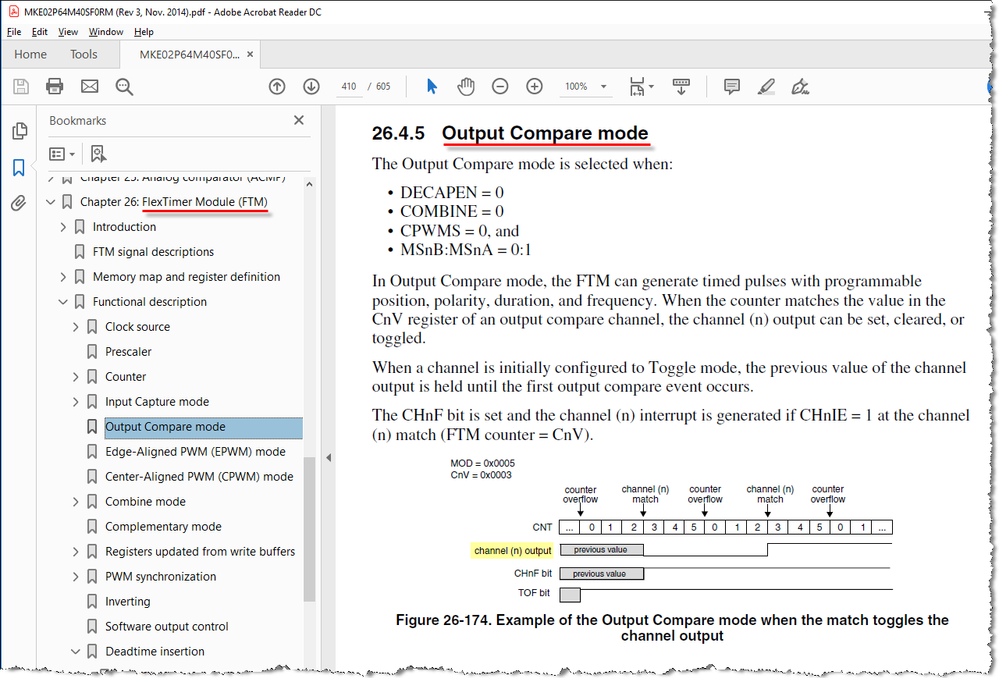Collapse the Deadtime insertion bookmark
Viewport: 999px width, 678px height.
click(x=75, y=651)
